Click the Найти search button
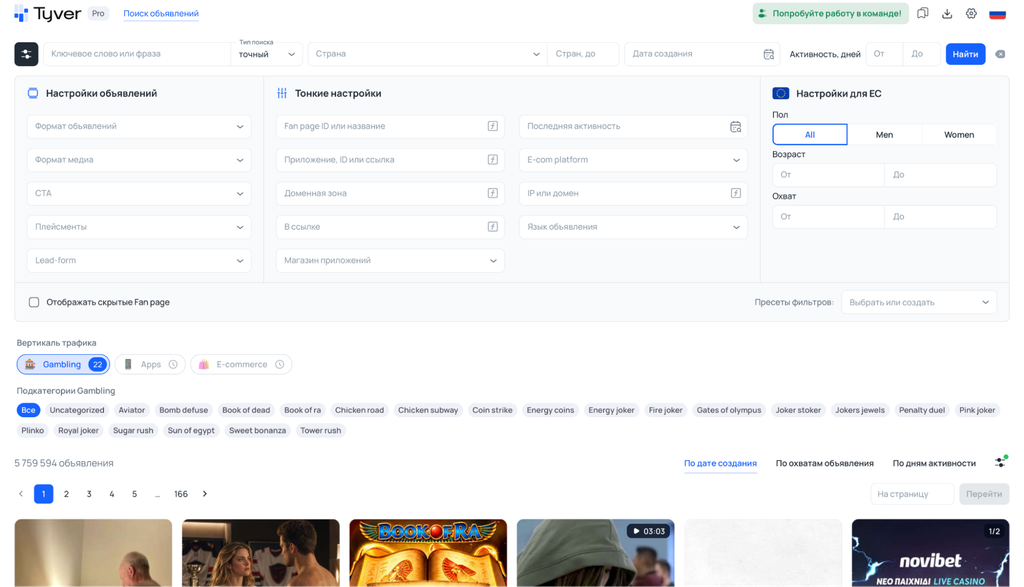The width and height of the screenshot is (1024, 587). pyautogui.click(x=965, y=54)
